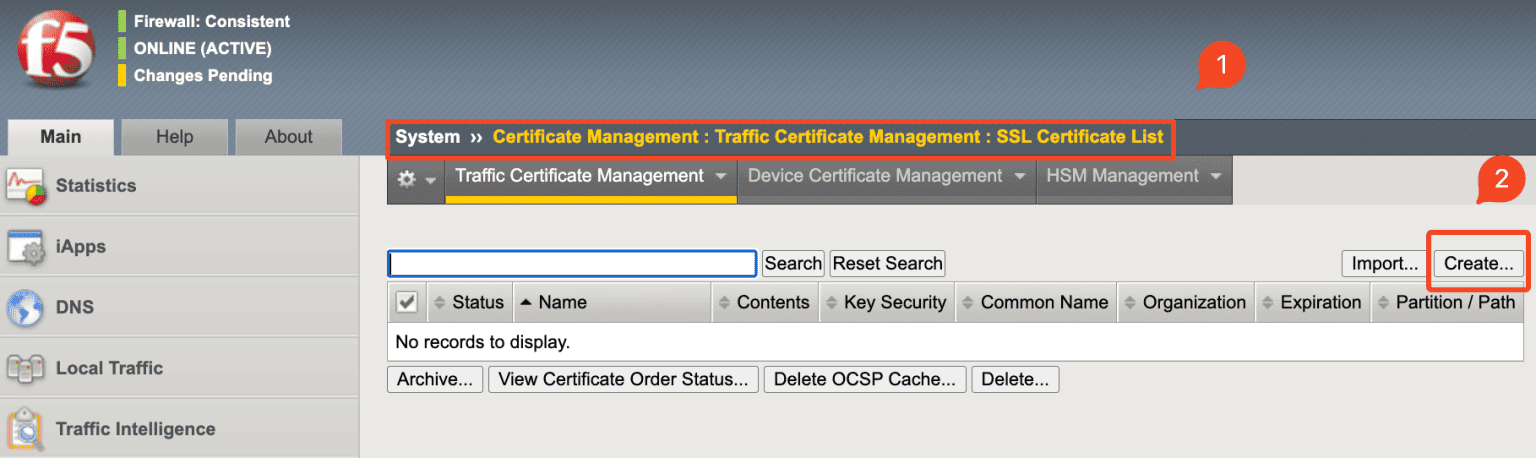
Task: Click the ONLINE (ACTIVE) status text
Action: 203,48
